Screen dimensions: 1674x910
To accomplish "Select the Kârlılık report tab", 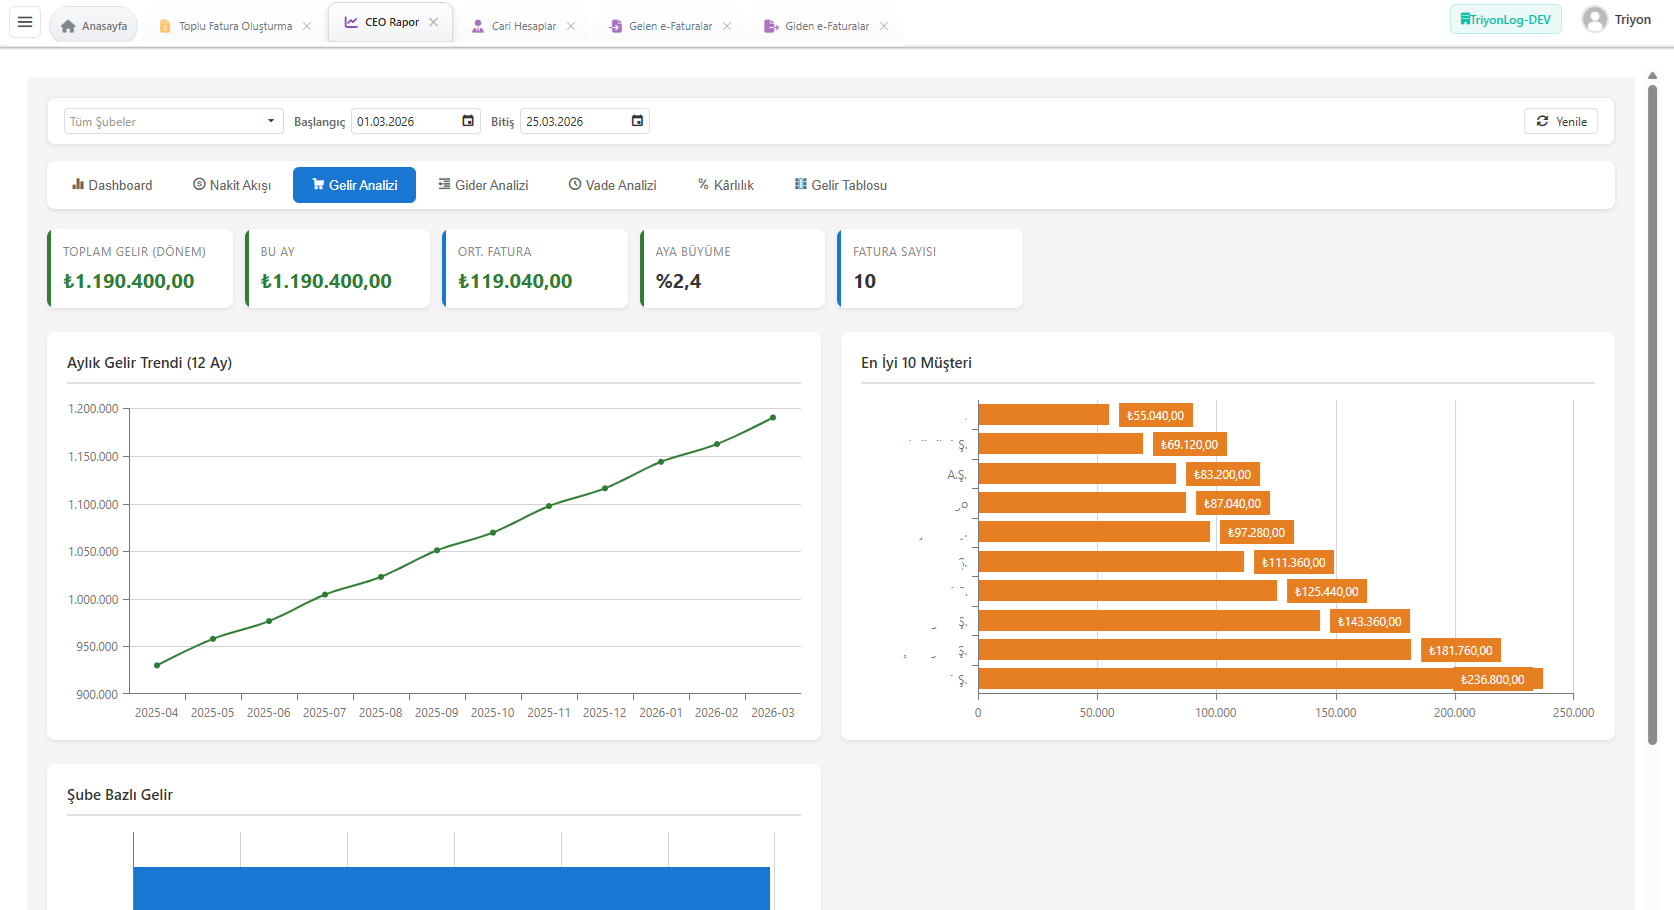I will point(725,185).
